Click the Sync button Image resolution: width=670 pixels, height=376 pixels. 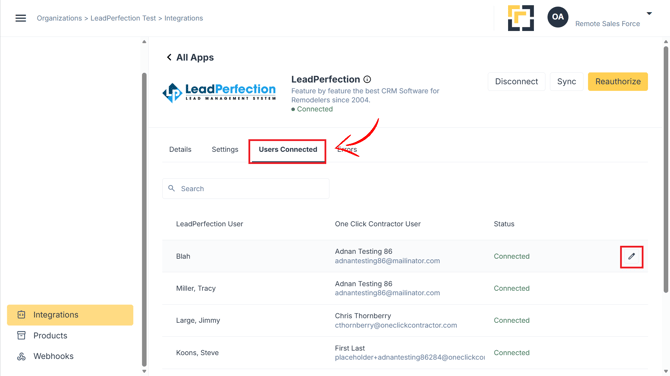coord(566,82)
